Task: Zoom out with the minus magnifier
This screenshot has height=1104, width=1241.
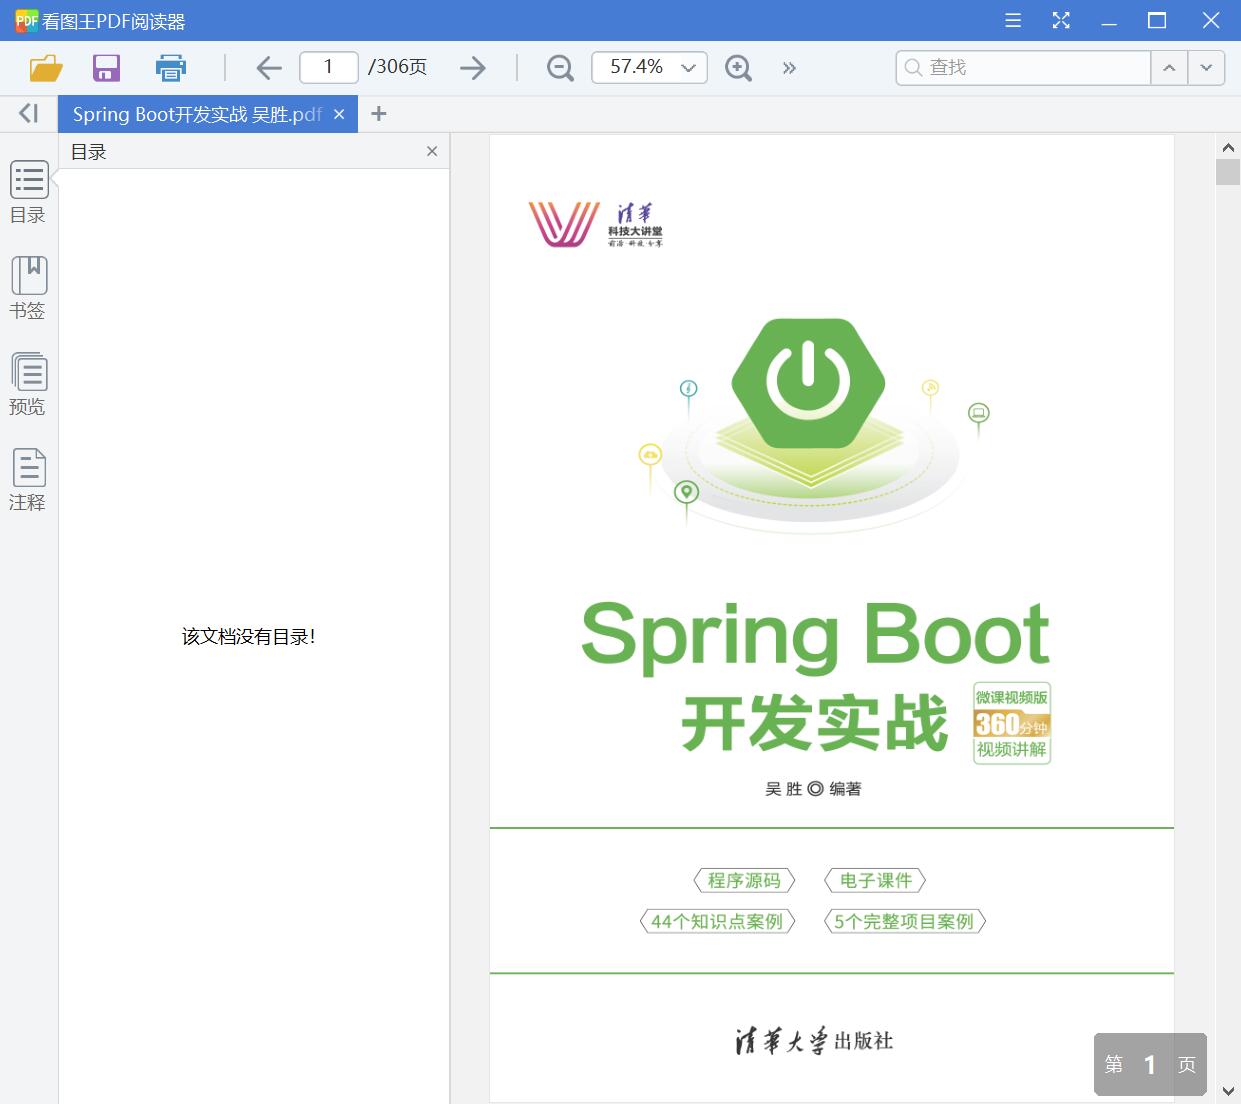Action: (x=560, y=68)
